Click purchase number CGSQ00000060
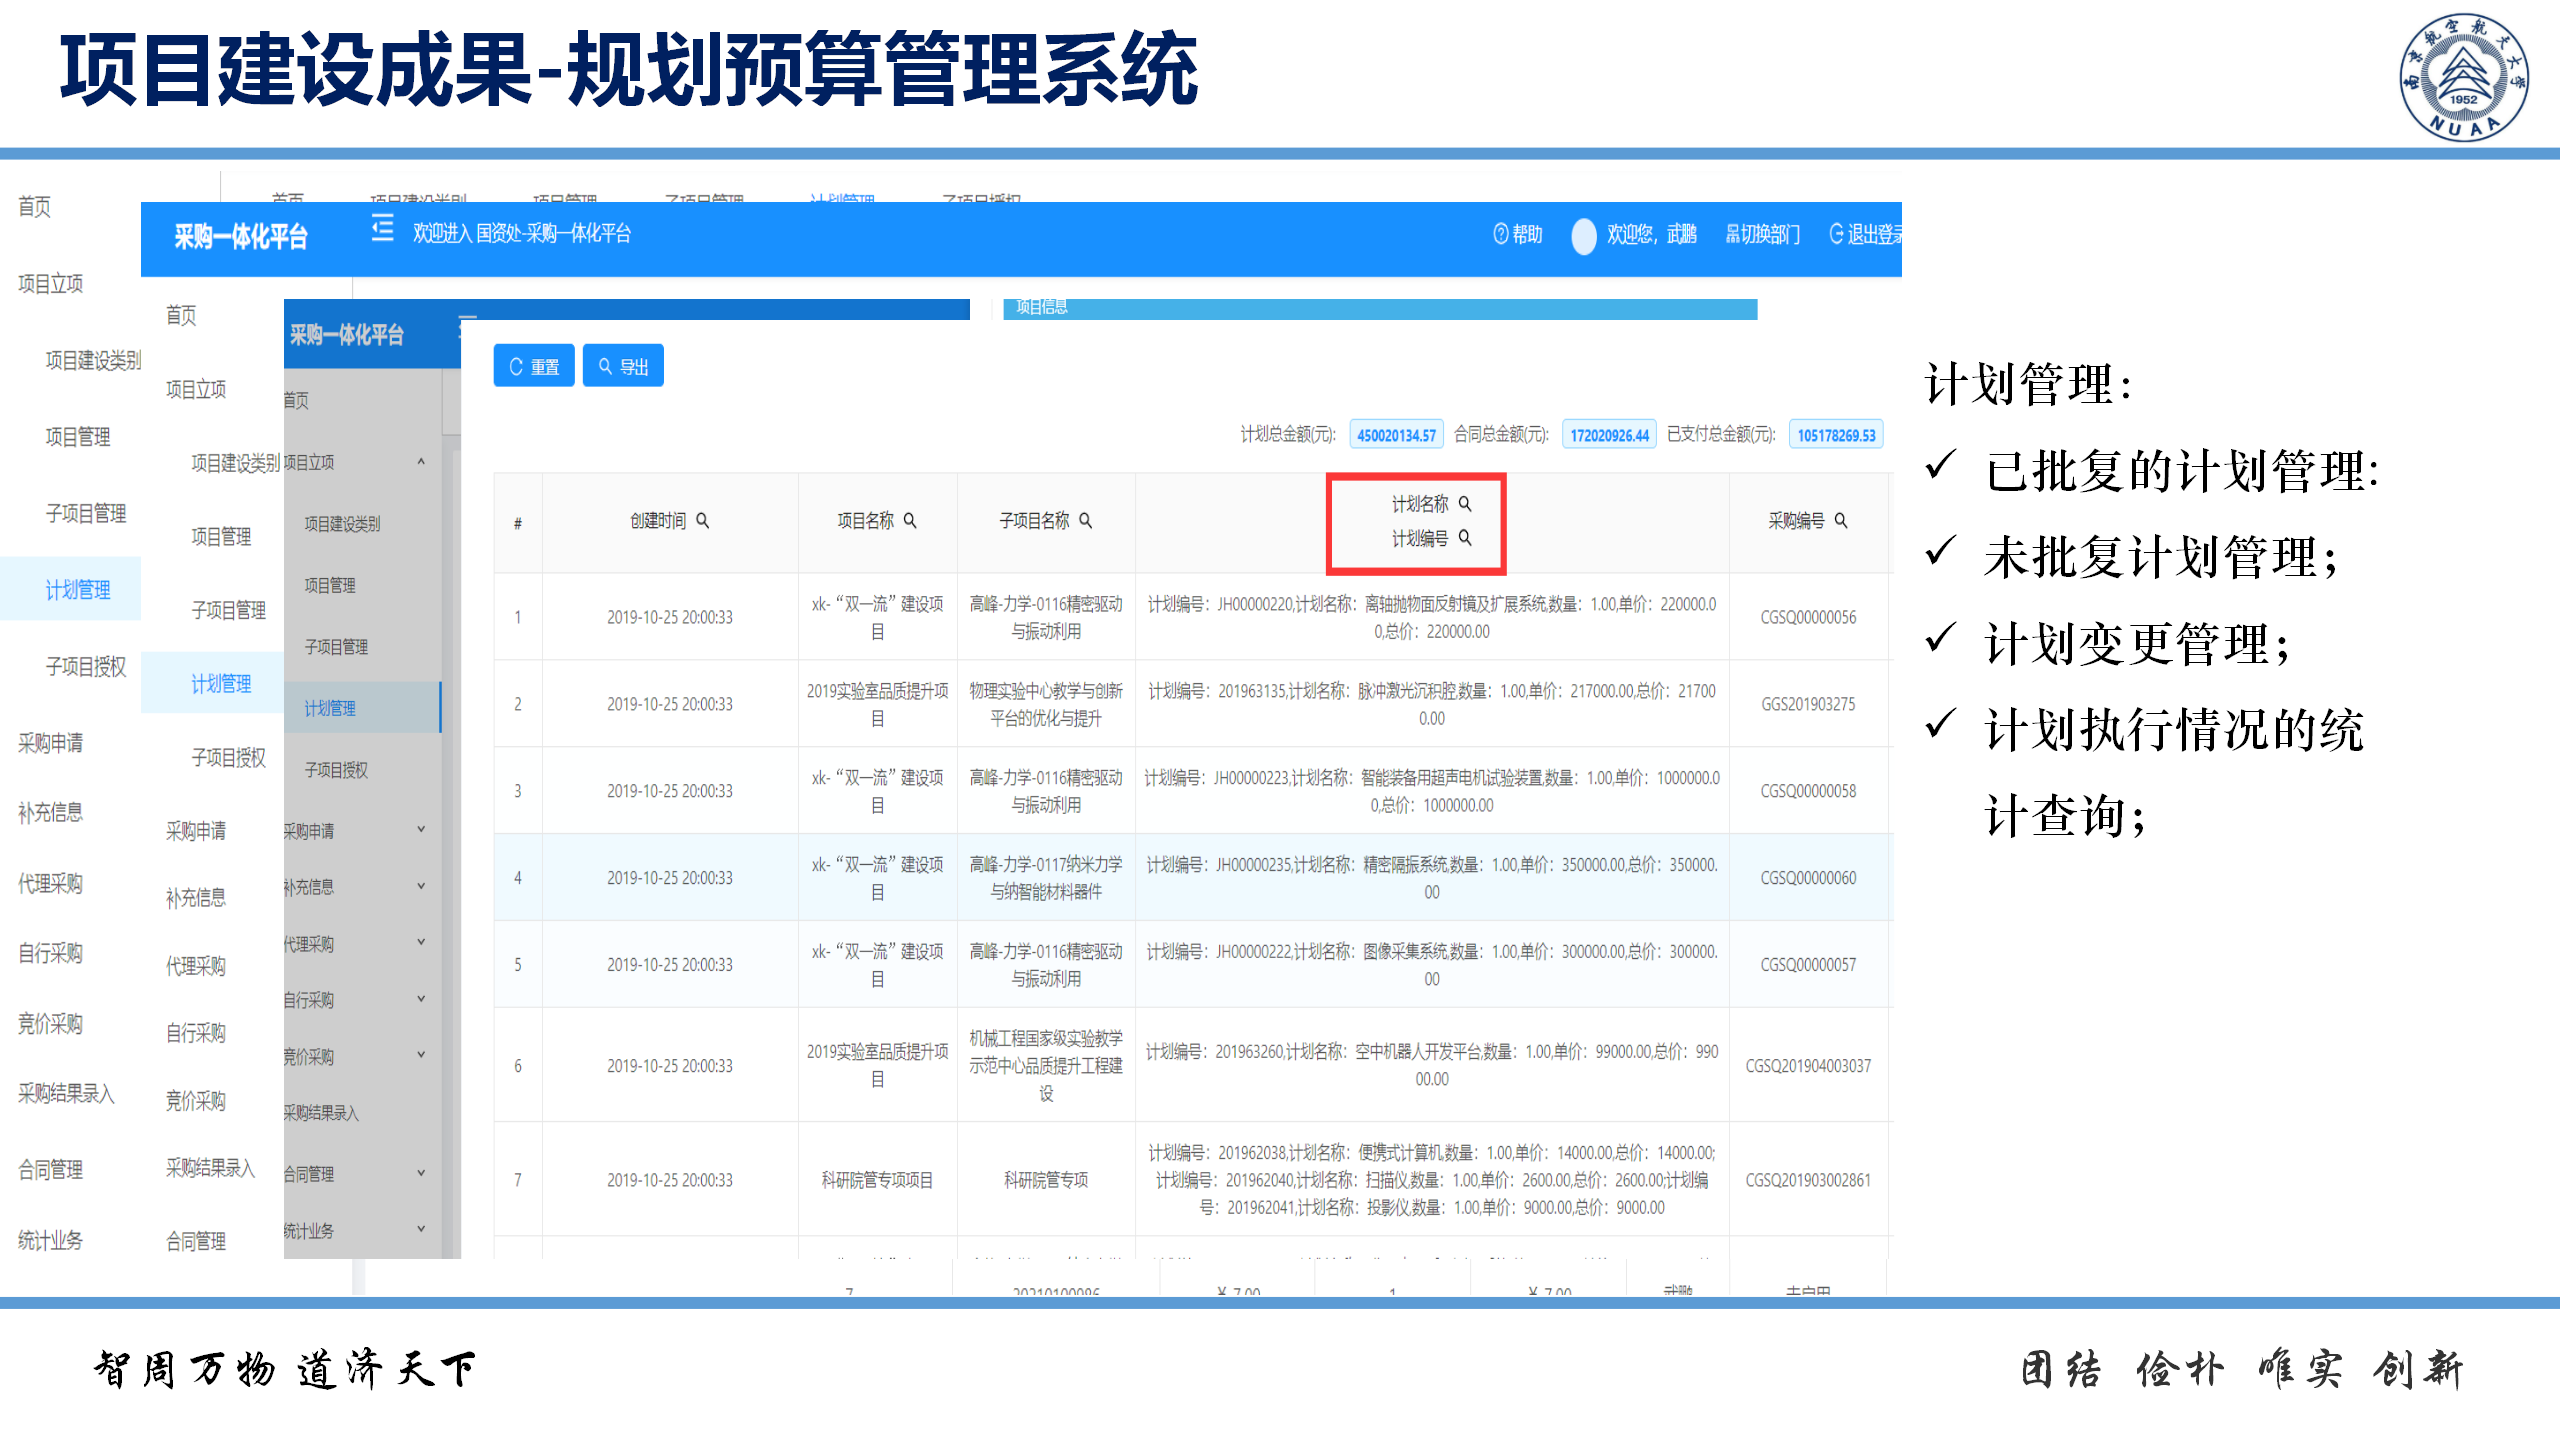 (1808, 878)
